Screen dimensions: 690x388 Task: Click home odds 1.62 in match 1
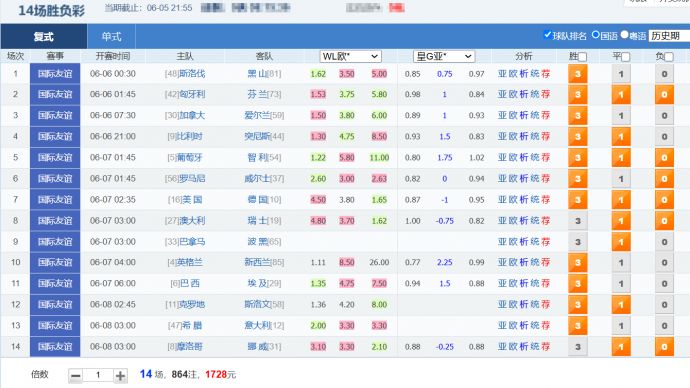coord(318,74)
